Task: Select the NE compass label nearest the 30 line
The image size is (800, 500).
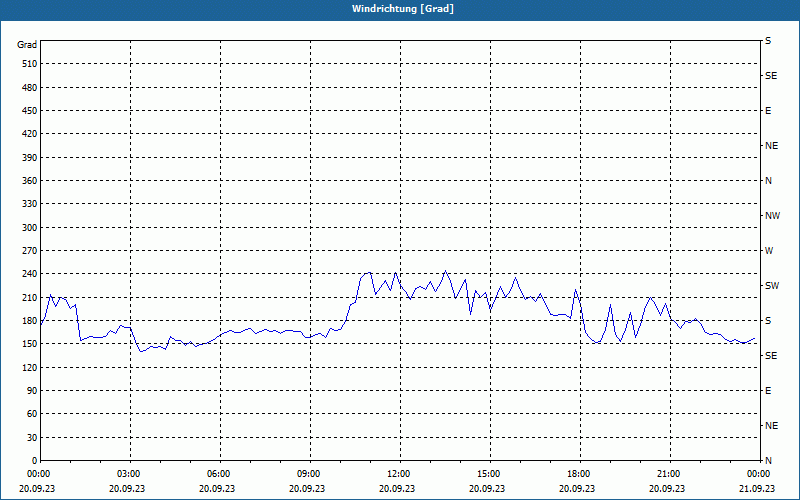Action: (771, 426)
